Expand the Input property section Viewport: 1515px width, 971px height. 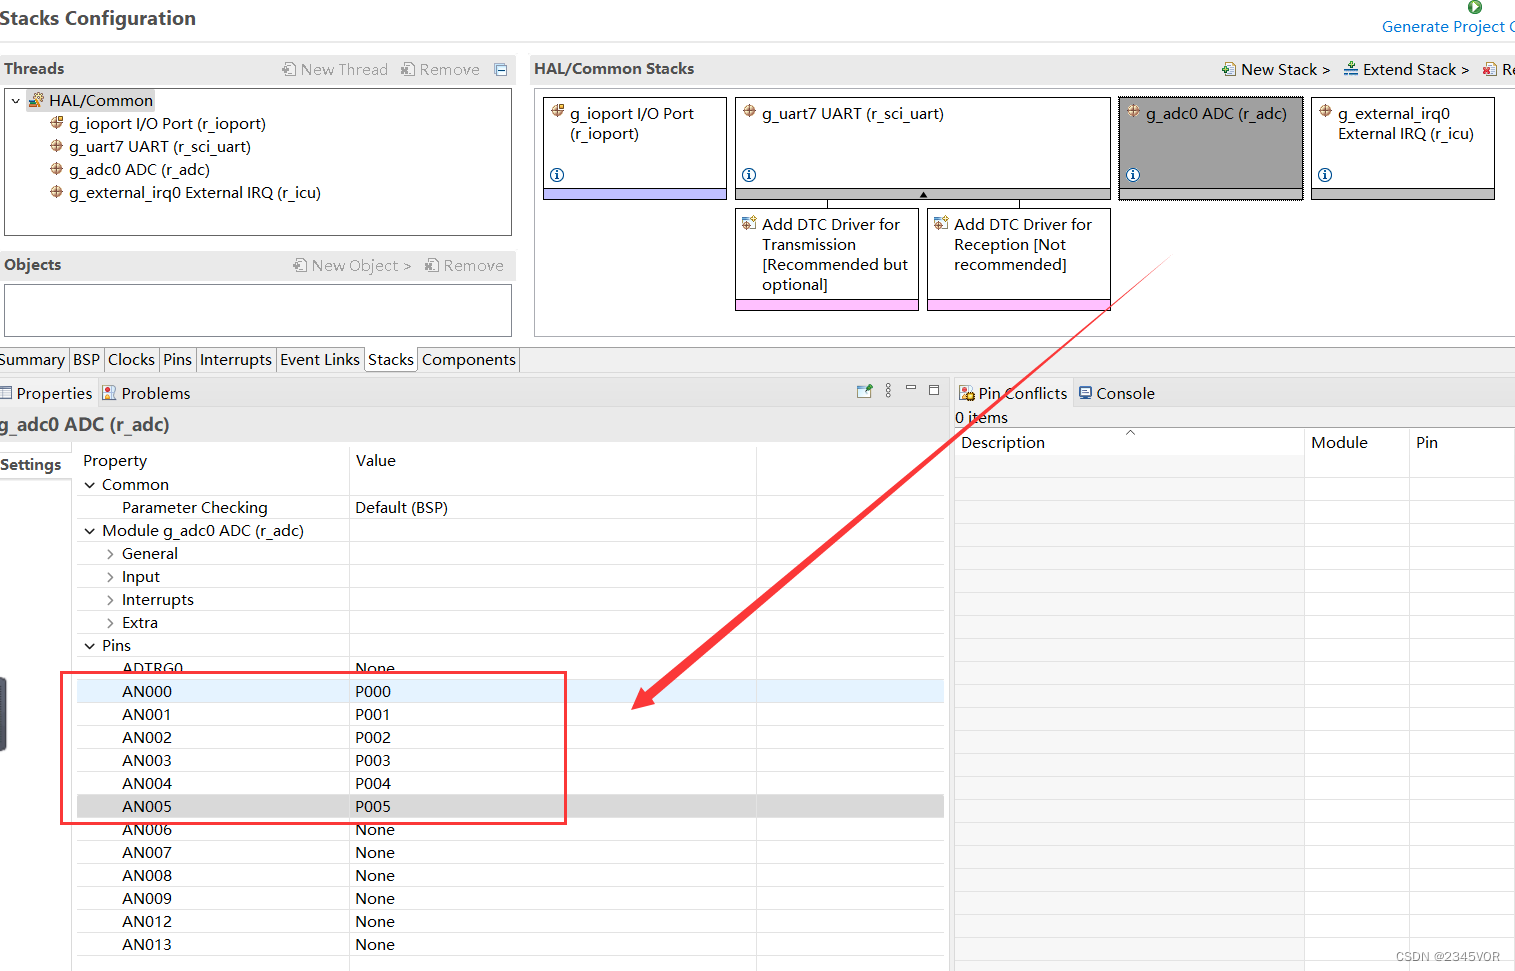pyautogui.click(x=110, y=577)
